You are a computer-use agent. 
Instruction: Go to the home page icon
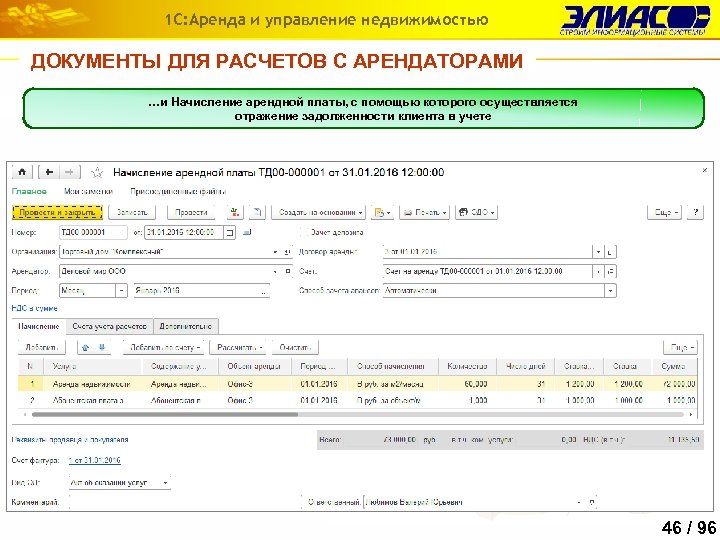pos(22,173)
